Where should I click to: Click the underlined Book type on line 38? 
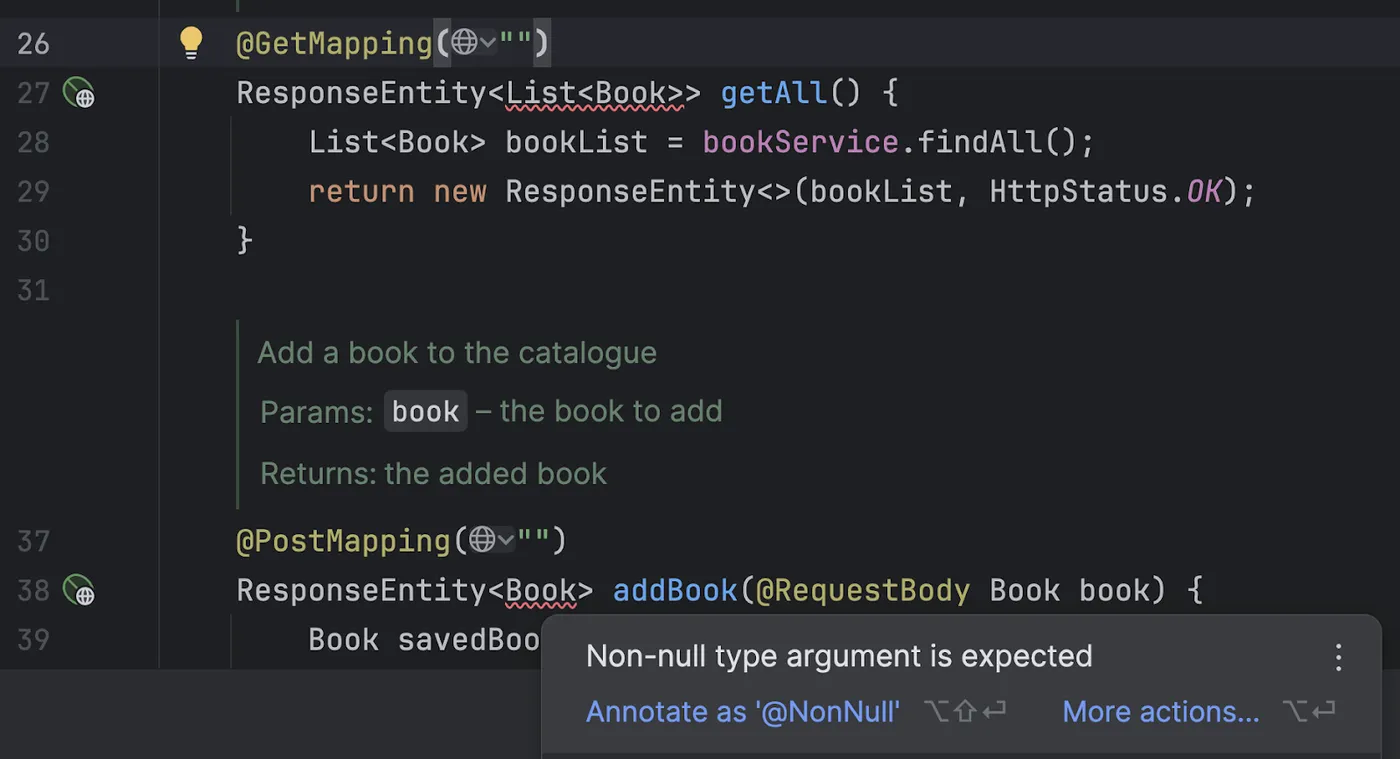click(541, 591)
